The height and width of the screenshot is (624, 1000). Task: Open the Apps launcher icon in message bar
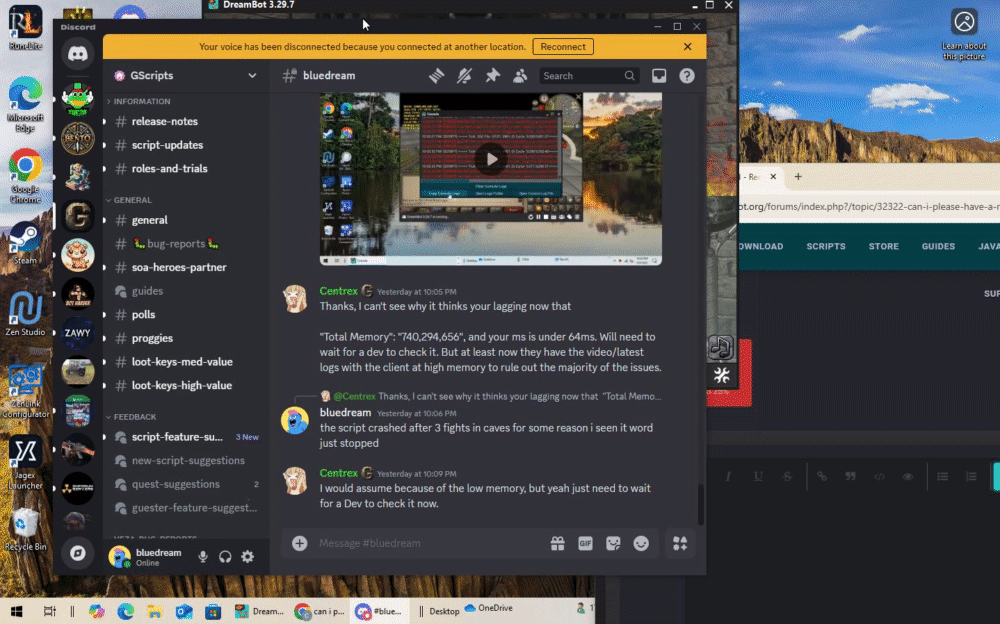coord(680,543)
